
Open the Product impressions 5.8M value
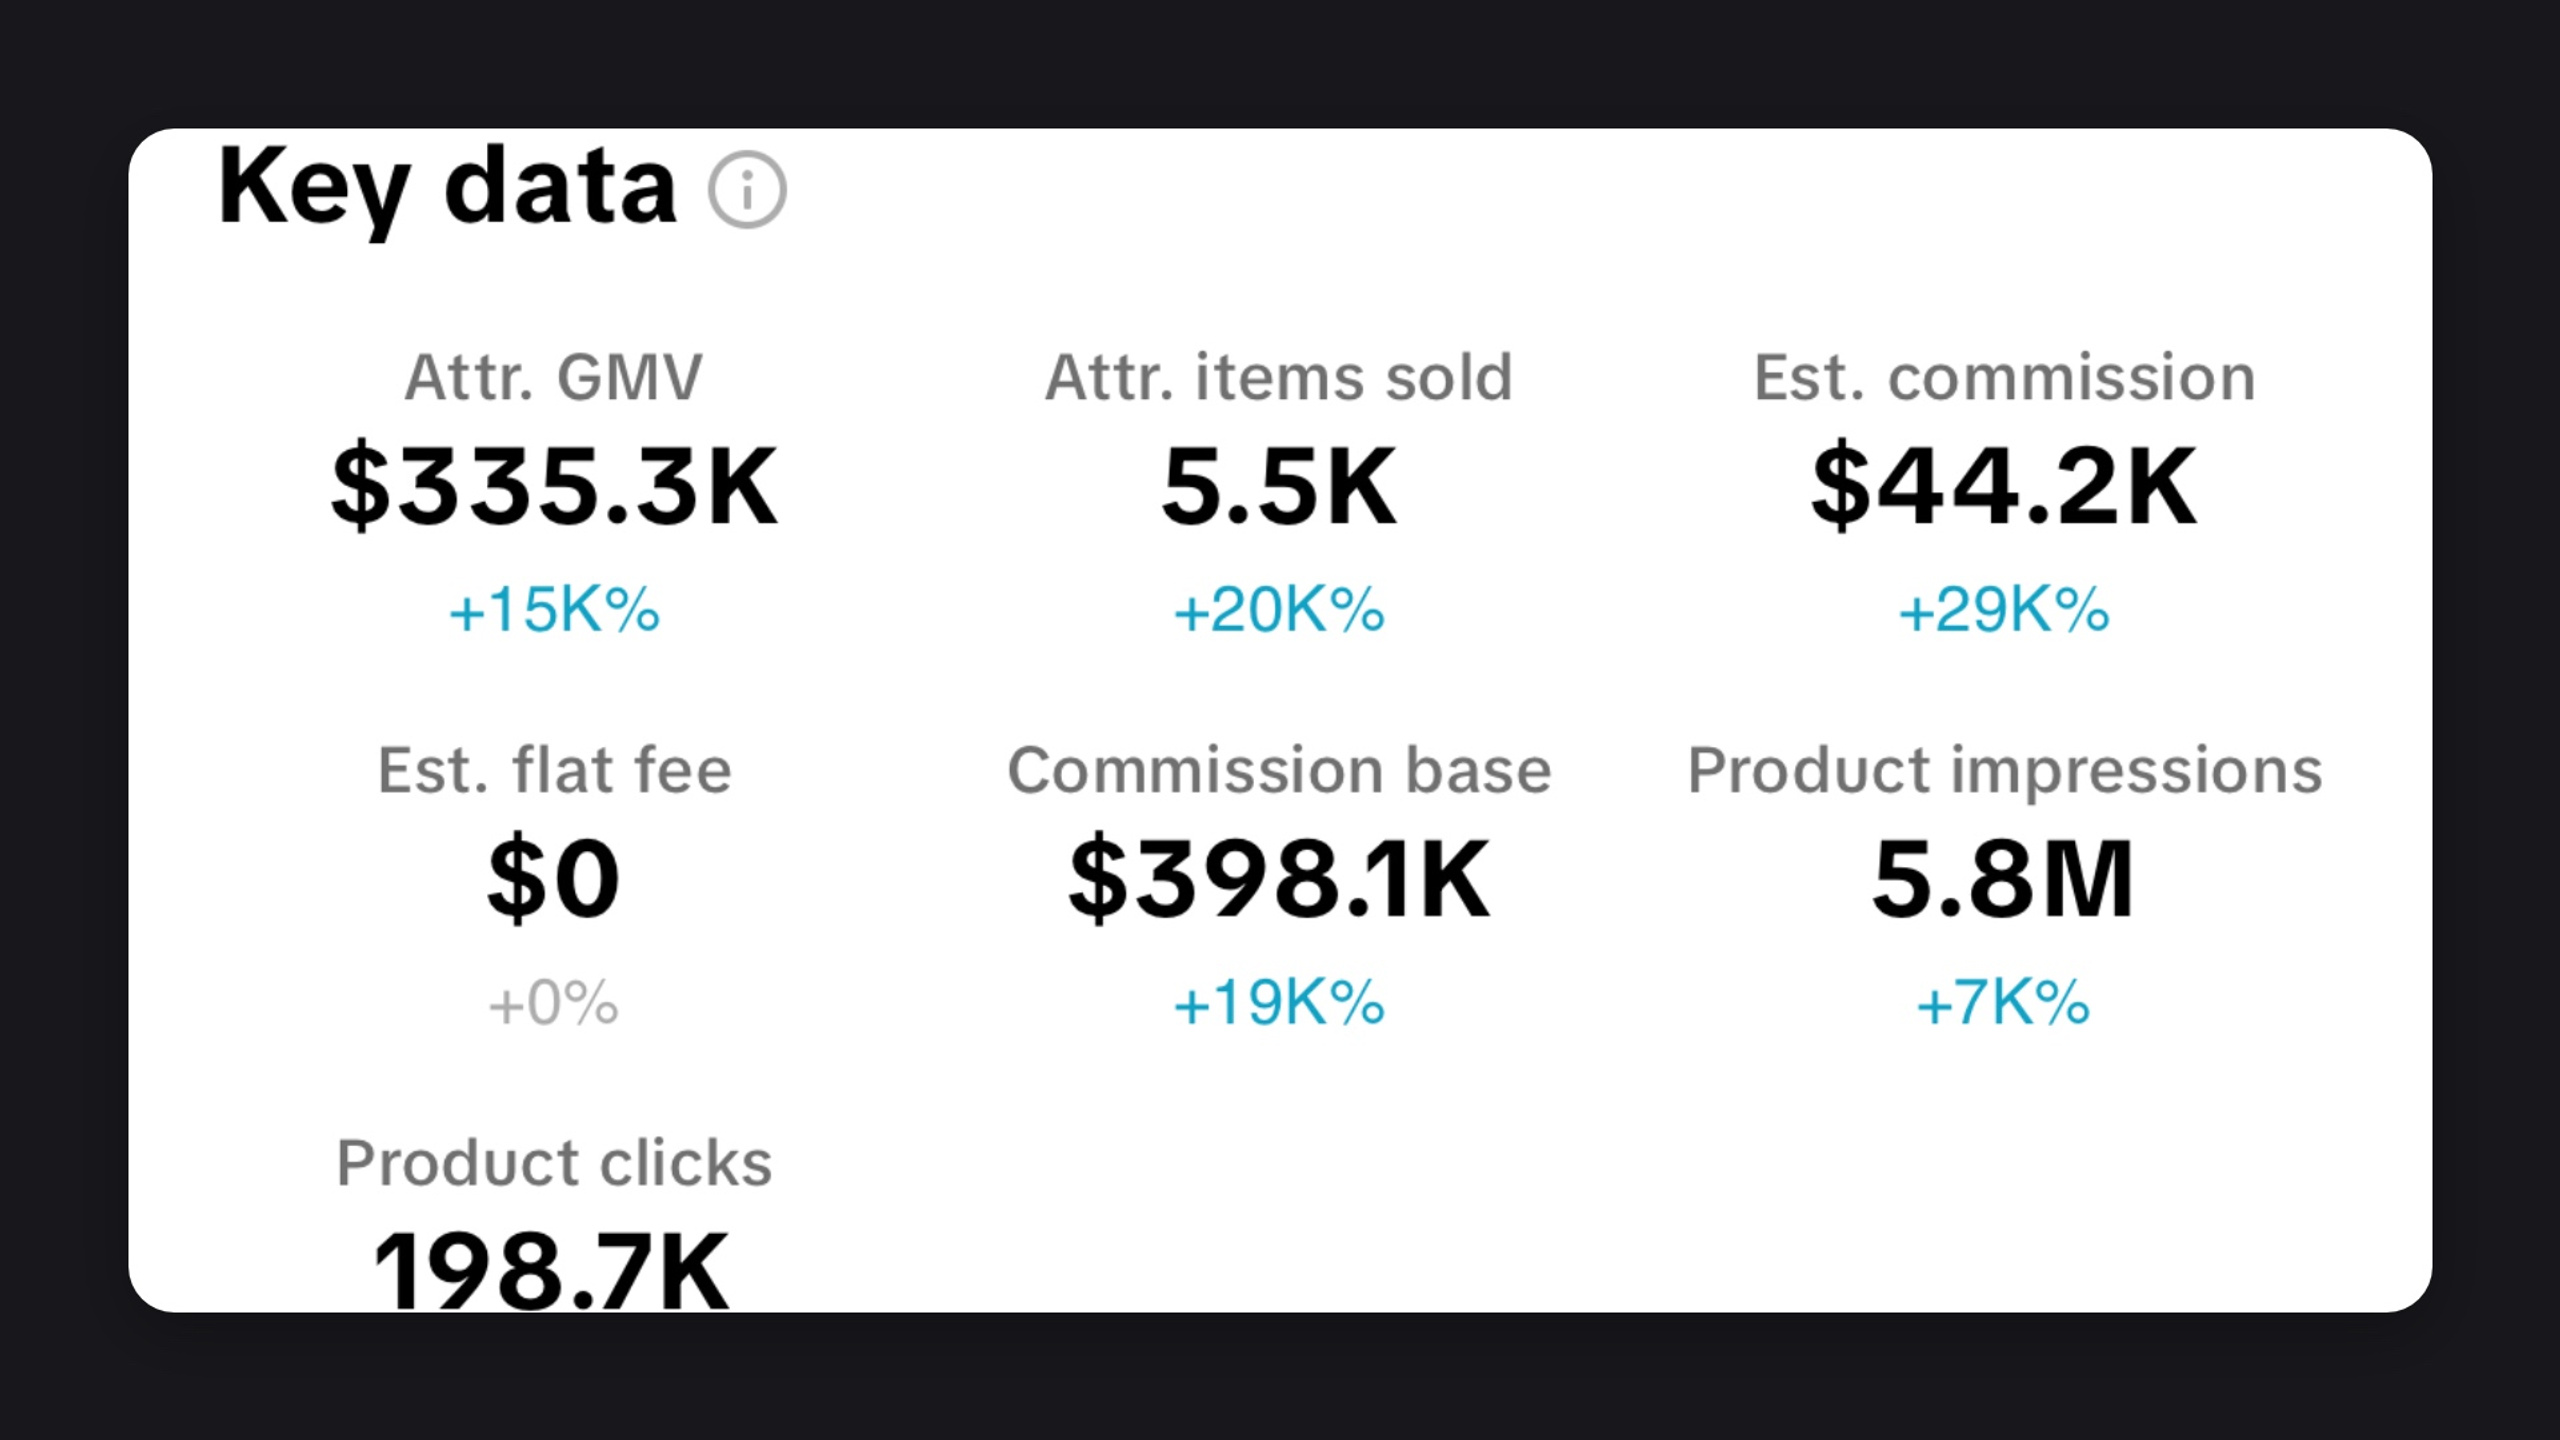coord(2004,878)
